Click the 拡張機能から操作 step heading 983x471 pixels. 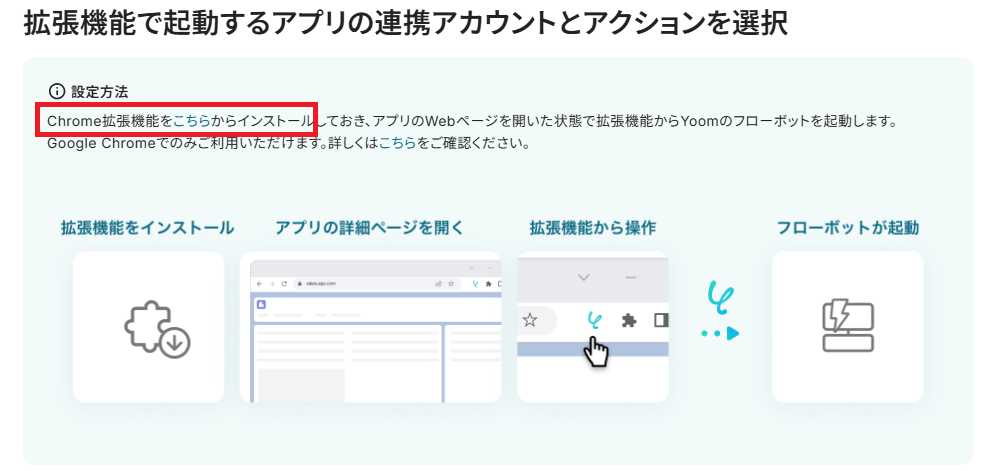point(592,228)
